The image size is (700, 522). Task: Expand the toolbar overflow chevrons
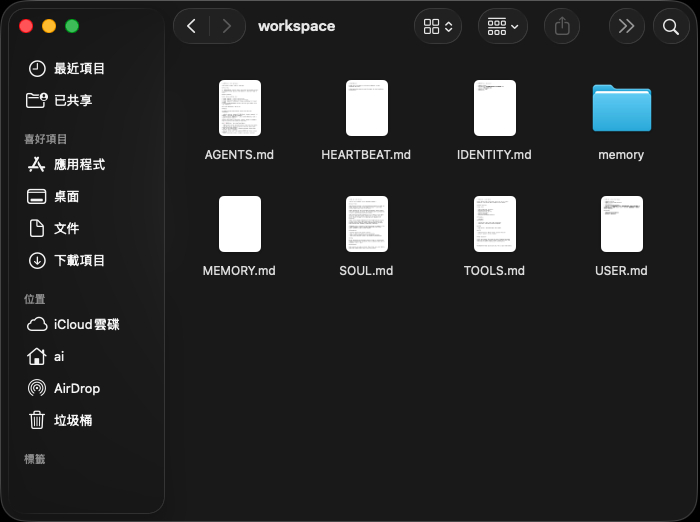click(626, 26)
